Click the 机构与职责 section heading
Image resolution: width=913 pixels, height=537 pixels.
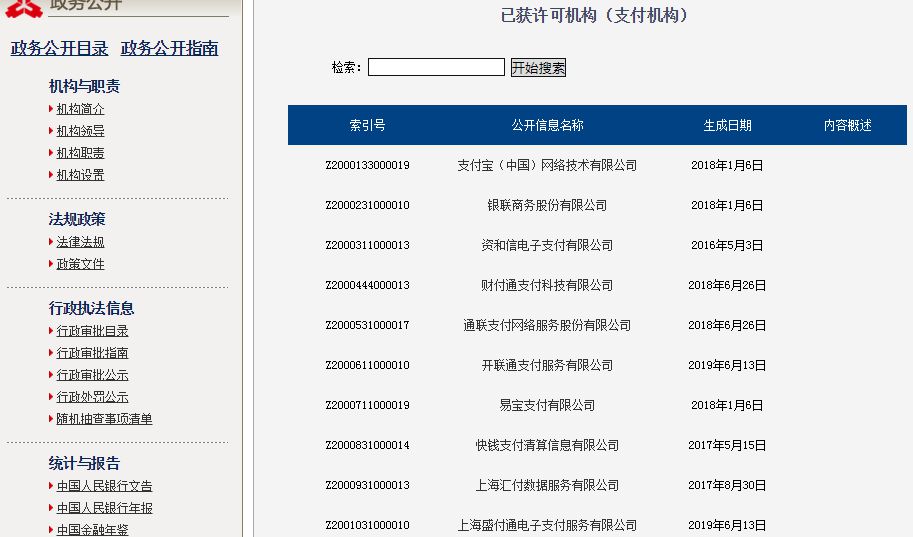tap(84, 86)
